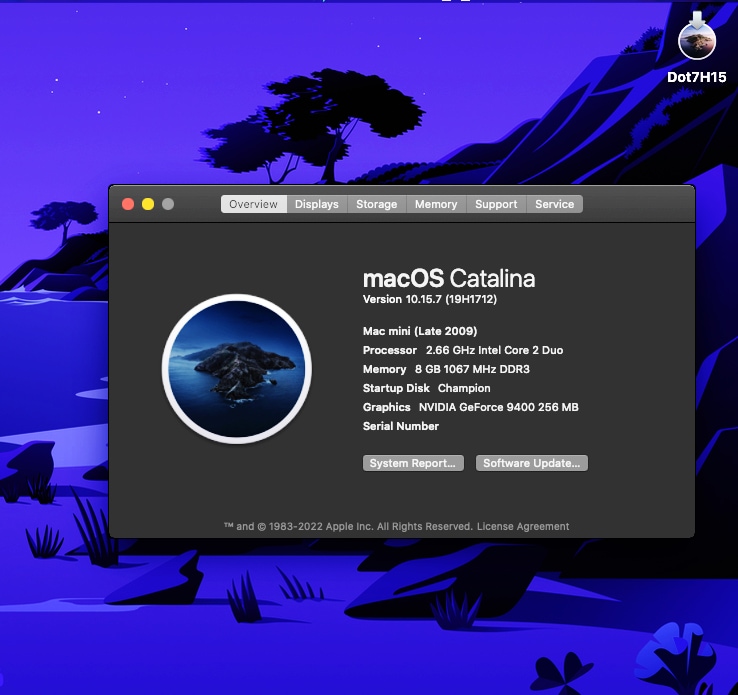Click the 8 GB 1067 MHz DDR3 value

tap(472, 369)
